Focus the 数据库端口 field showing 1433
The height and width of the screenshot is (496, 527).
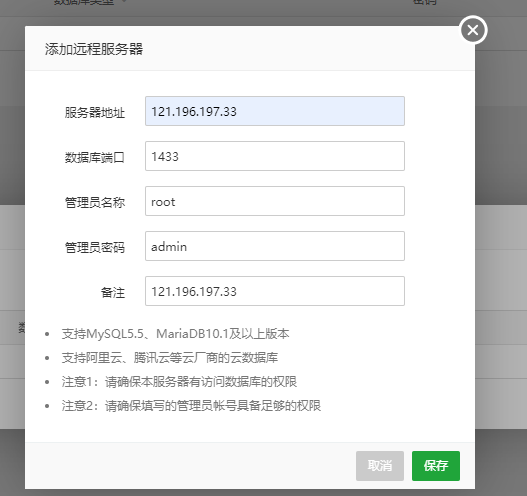[x=275, y=156]
